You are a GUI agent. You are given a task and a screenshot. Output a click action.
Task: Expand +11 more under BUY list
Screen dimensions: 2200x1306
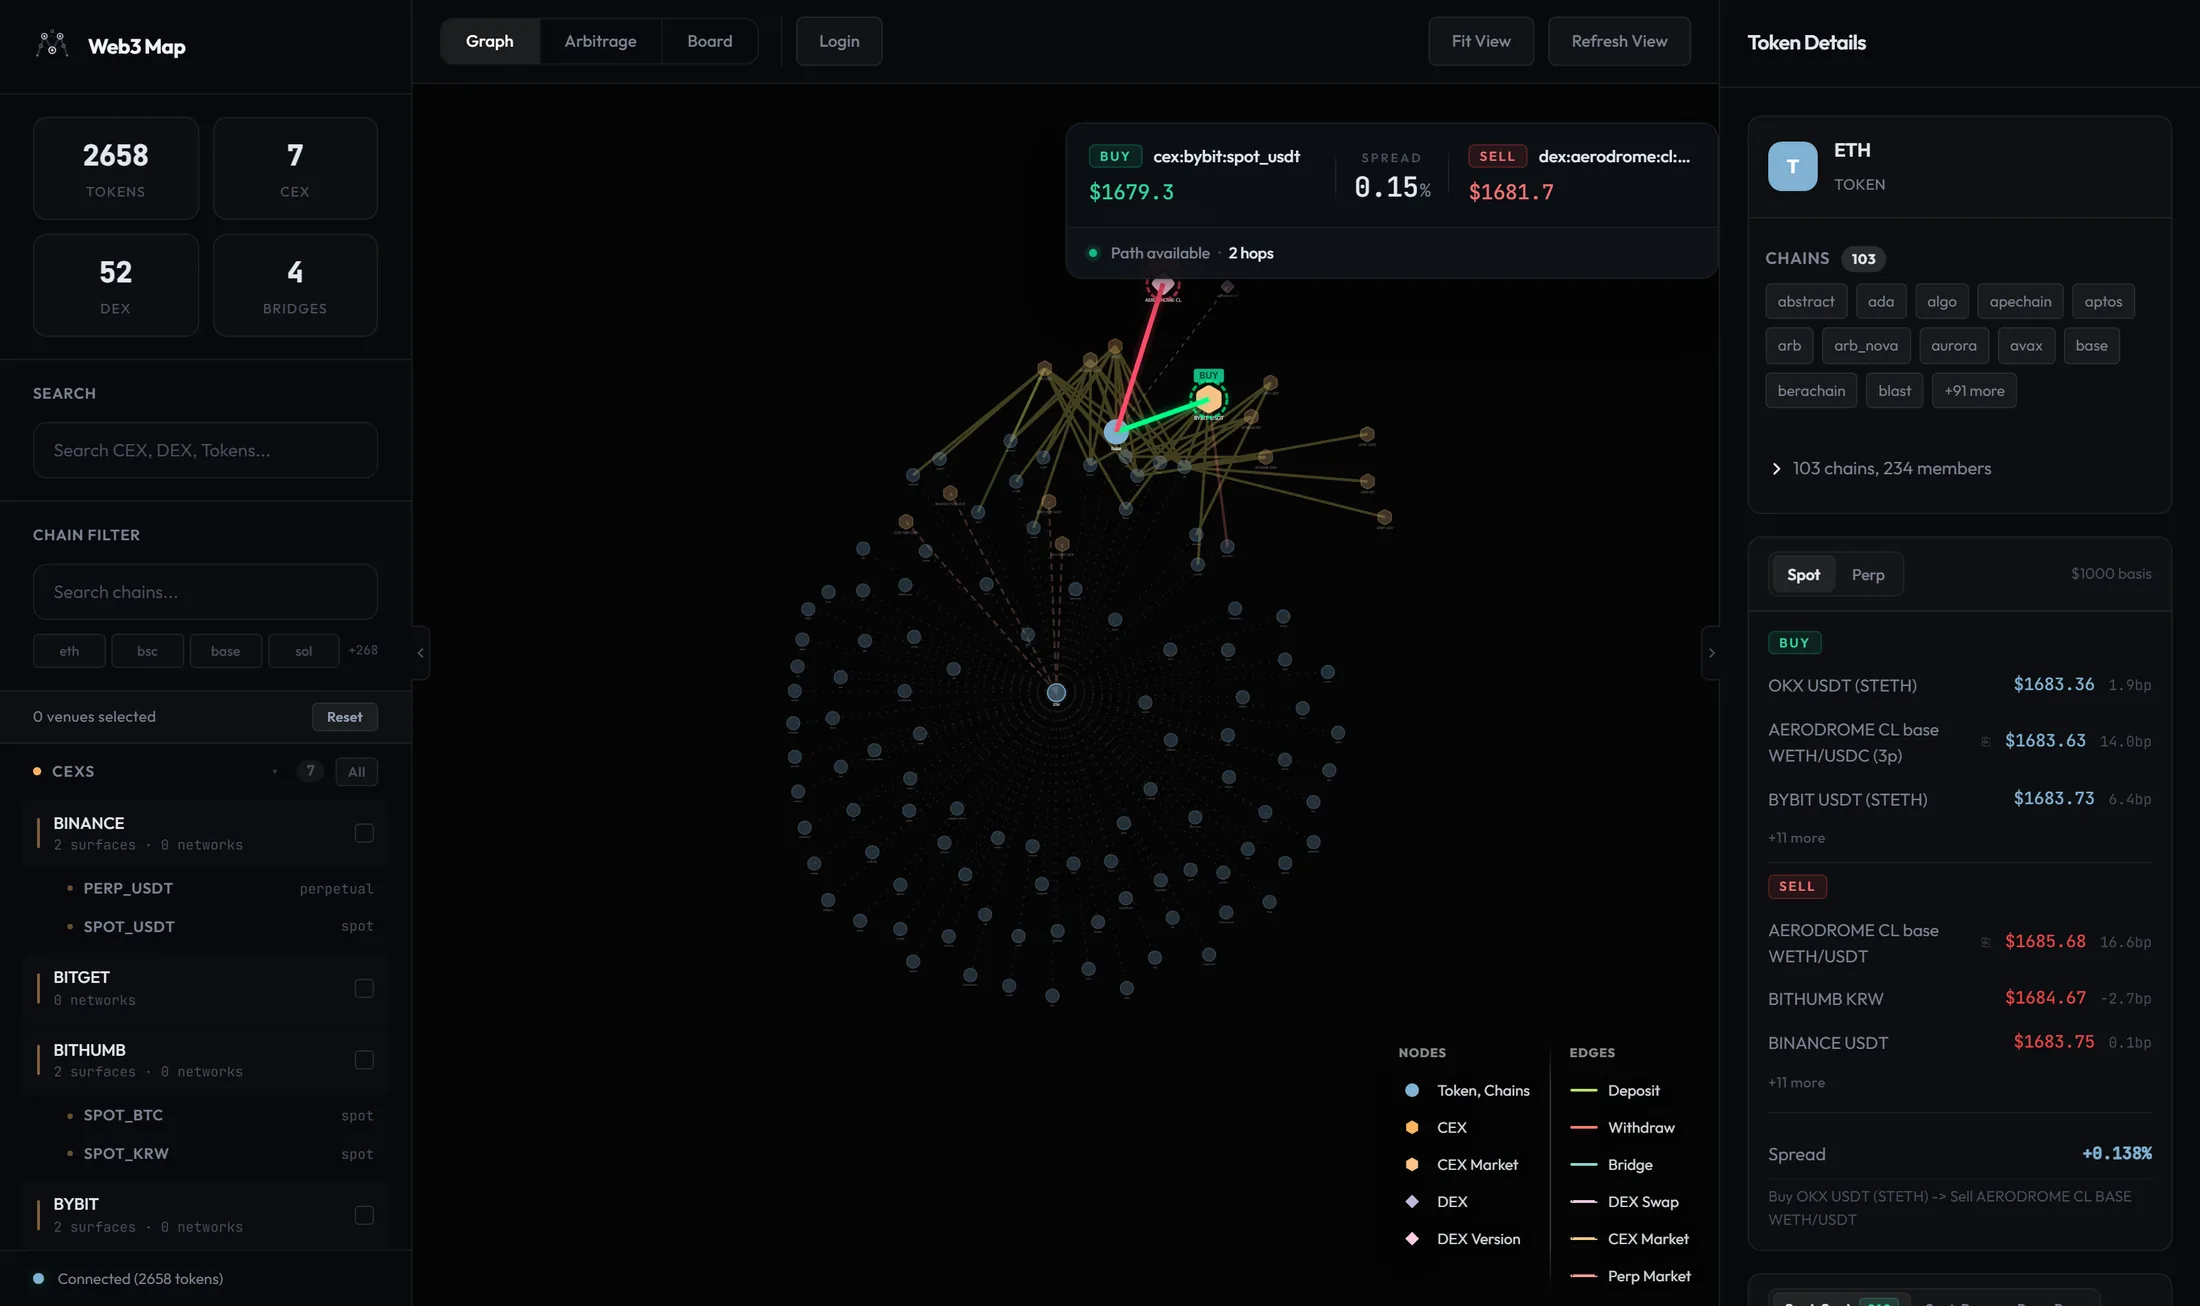click(1796, 838)
